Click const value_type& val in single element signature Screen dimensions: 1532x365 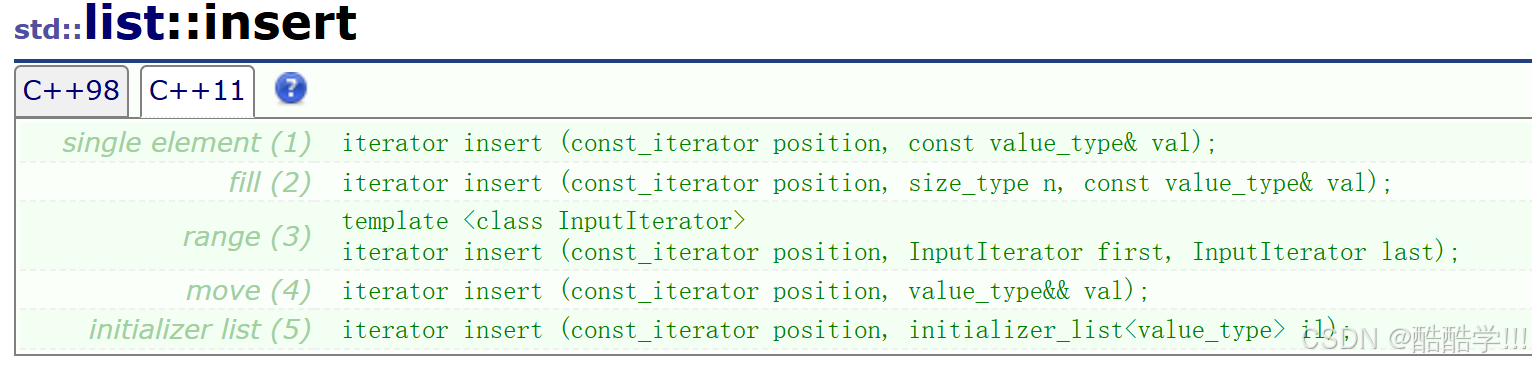[1051, 143]
